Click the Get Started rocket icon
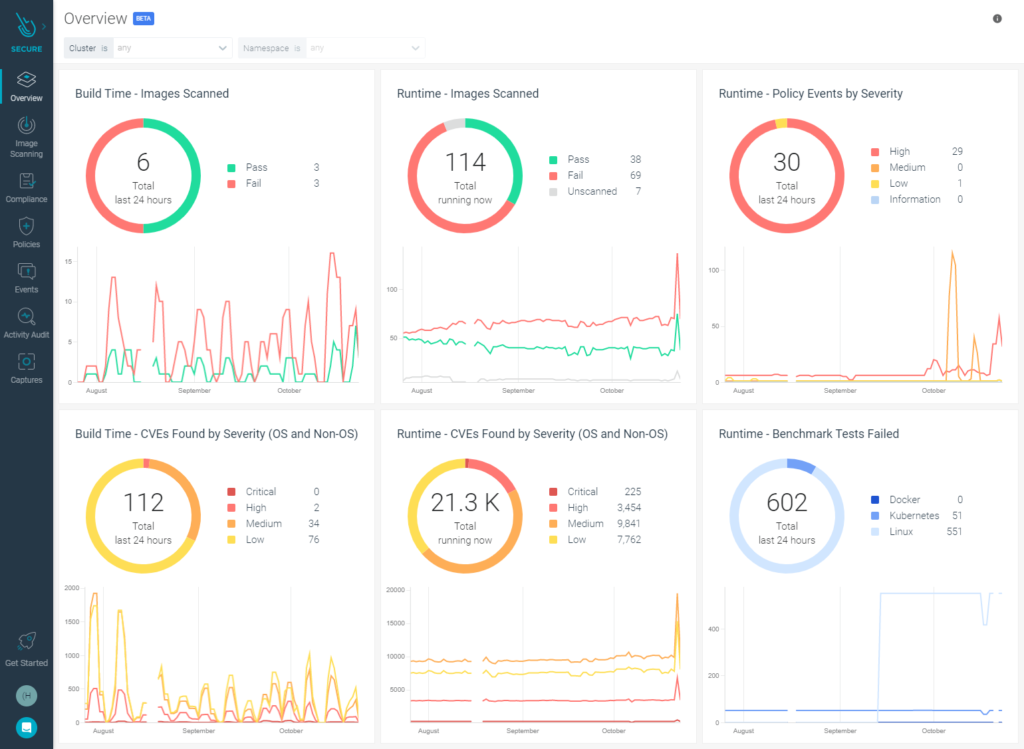The image size is (1024, 749). point(26,642)
